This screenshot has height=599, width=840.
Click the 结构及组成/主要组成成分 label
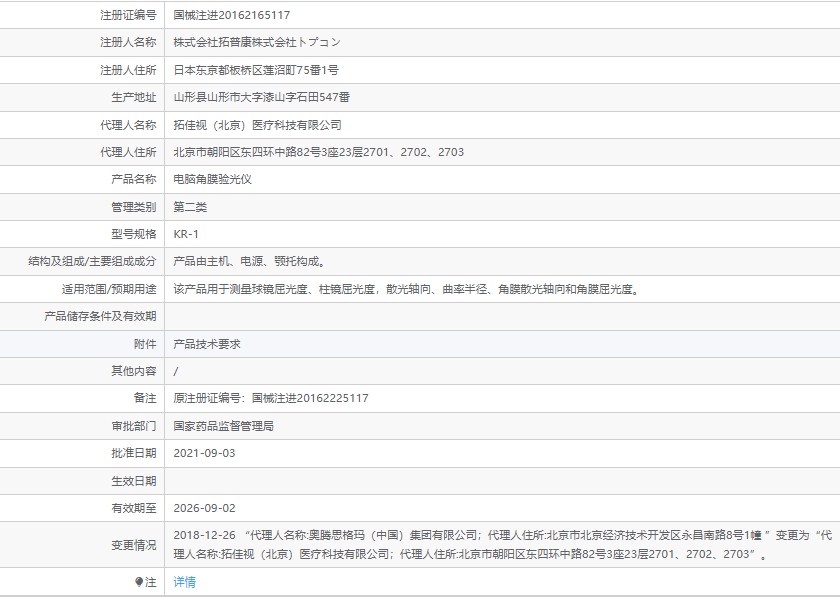pyautogui.click(x=92, y=261)
